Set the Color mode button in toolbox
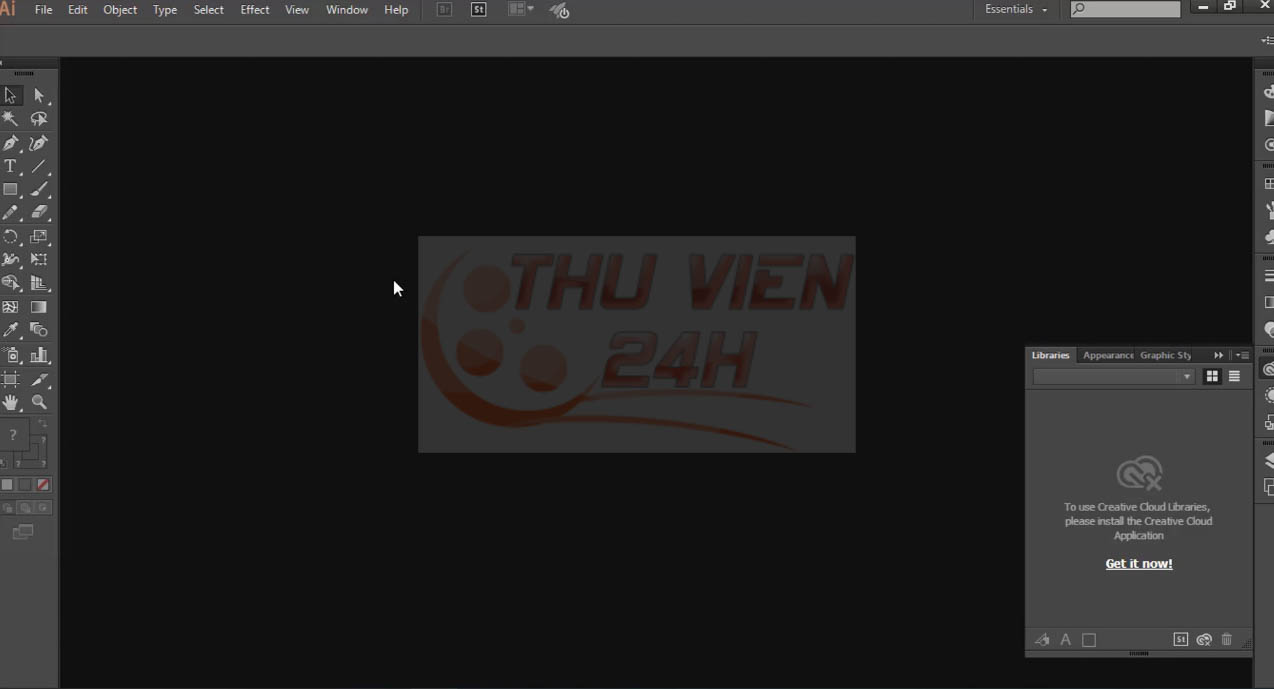The height and width of the screenshot is (689, 1274). pyautogui.click(x=8, y=485)
